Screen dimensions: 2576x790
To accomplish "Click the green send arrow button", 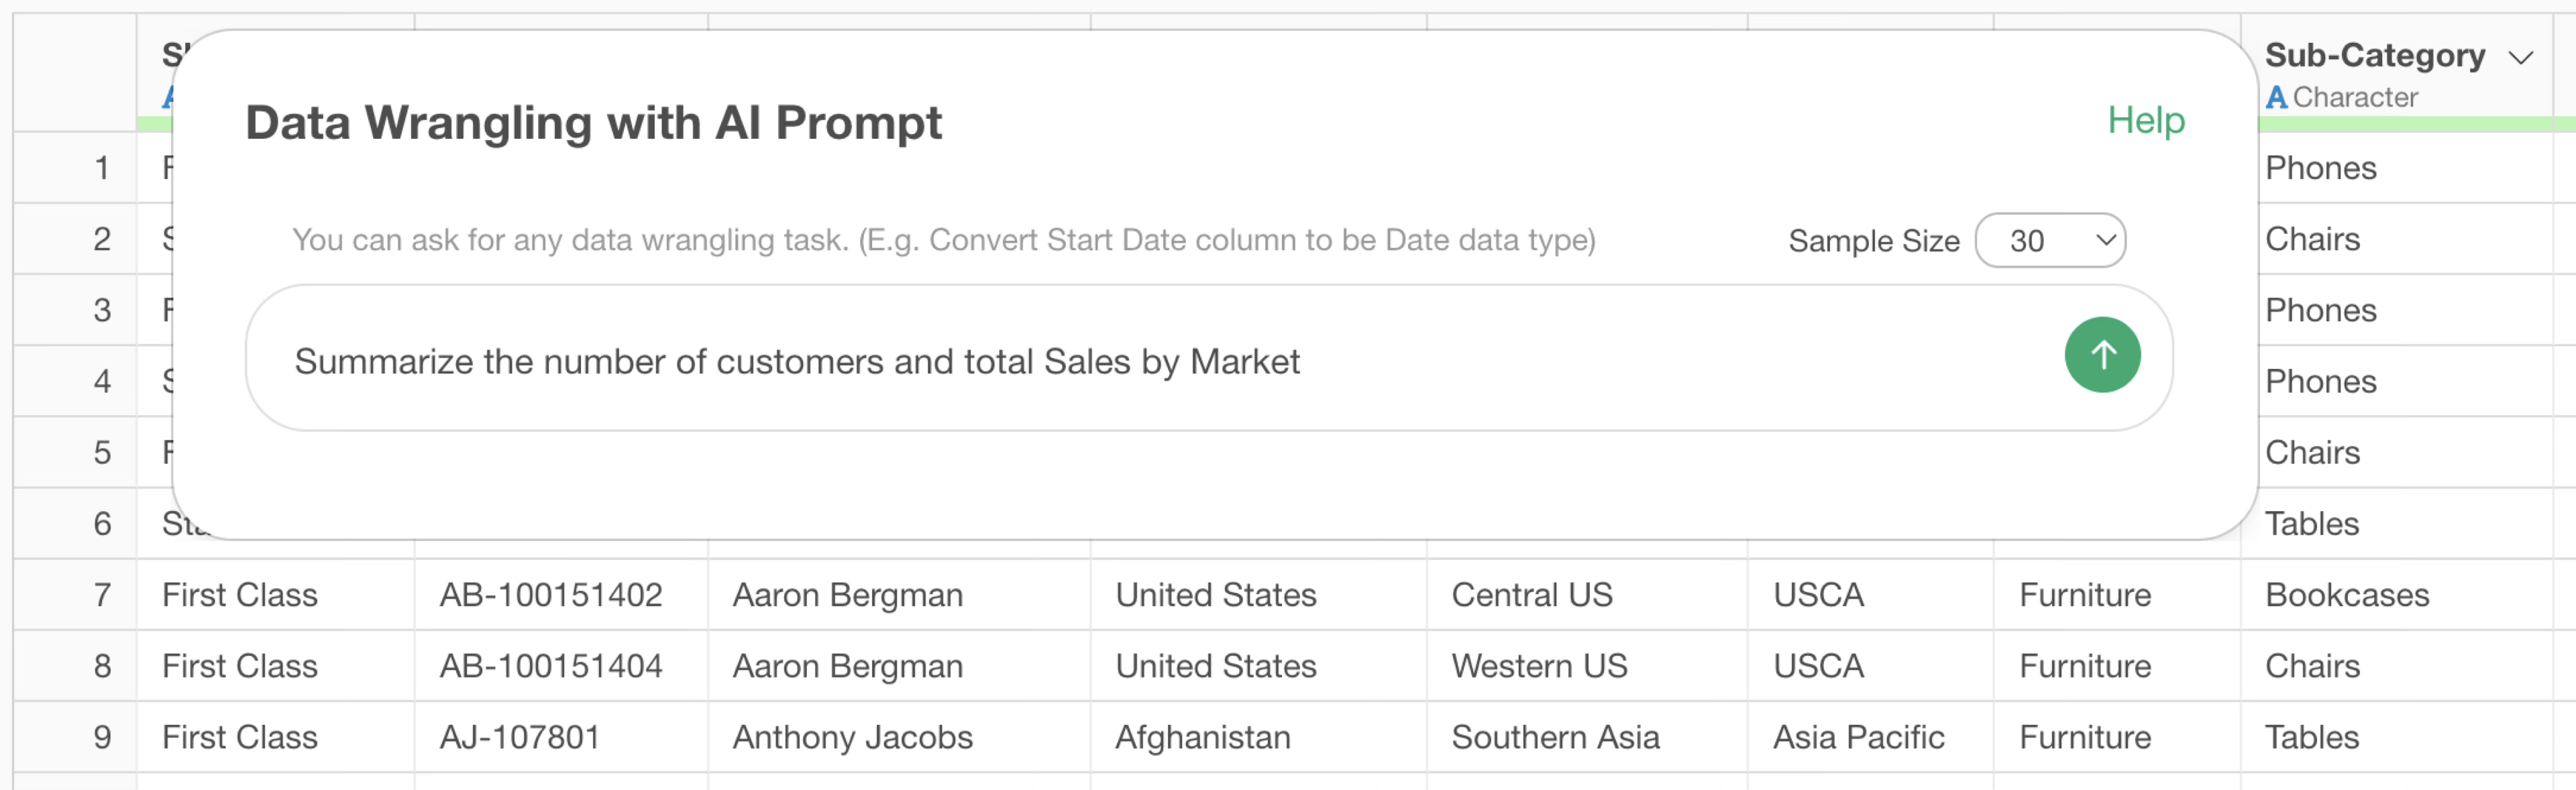I will (x=2102, y=355).
